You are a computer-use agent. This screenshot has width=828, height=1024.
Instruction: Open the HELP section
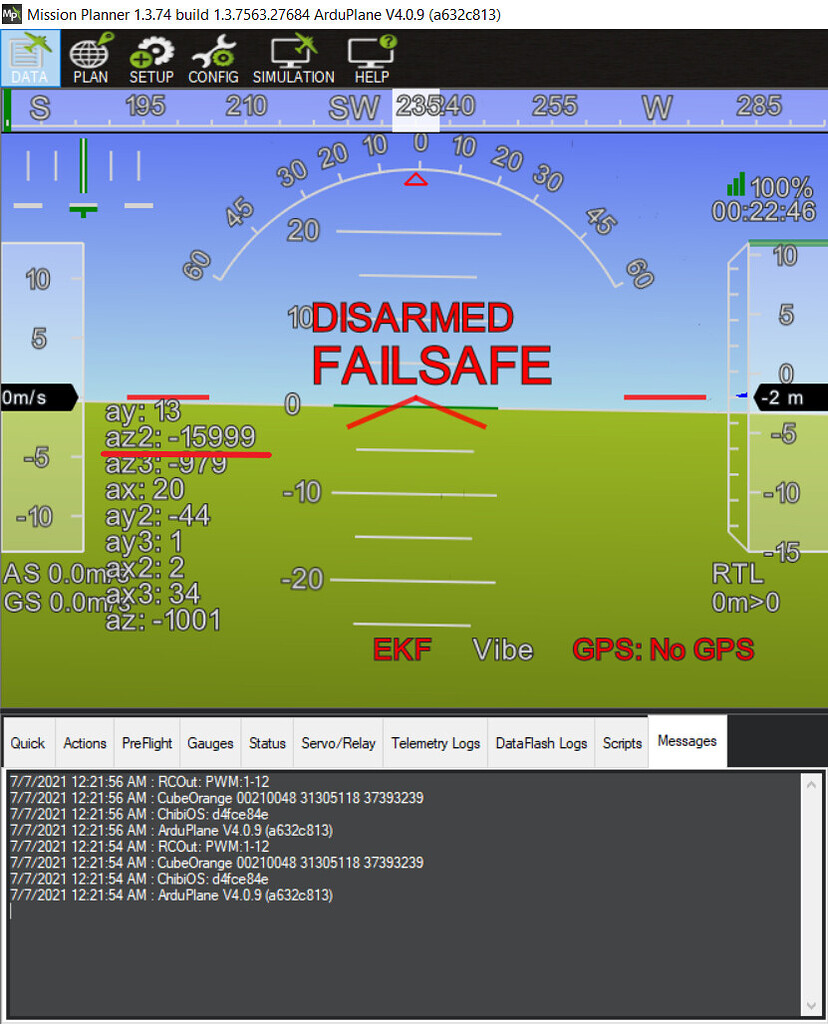tap(370, 58)
